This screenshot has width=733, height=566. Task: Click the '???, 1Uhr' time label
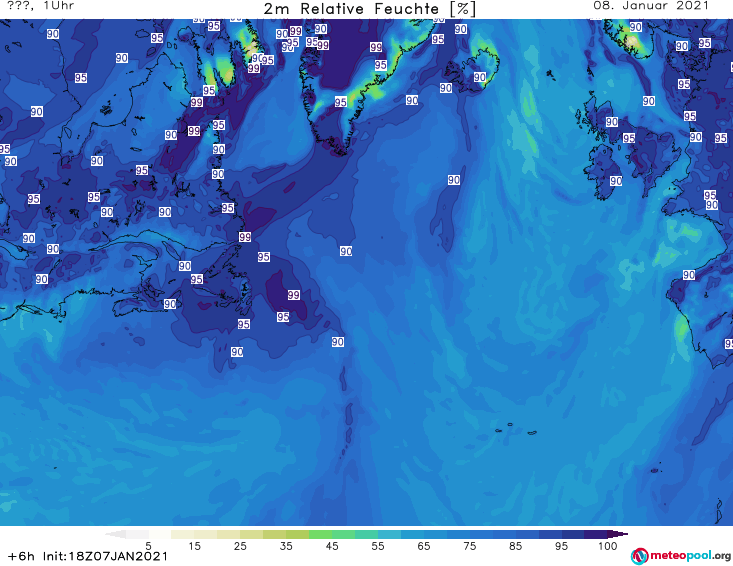point(41,6)
